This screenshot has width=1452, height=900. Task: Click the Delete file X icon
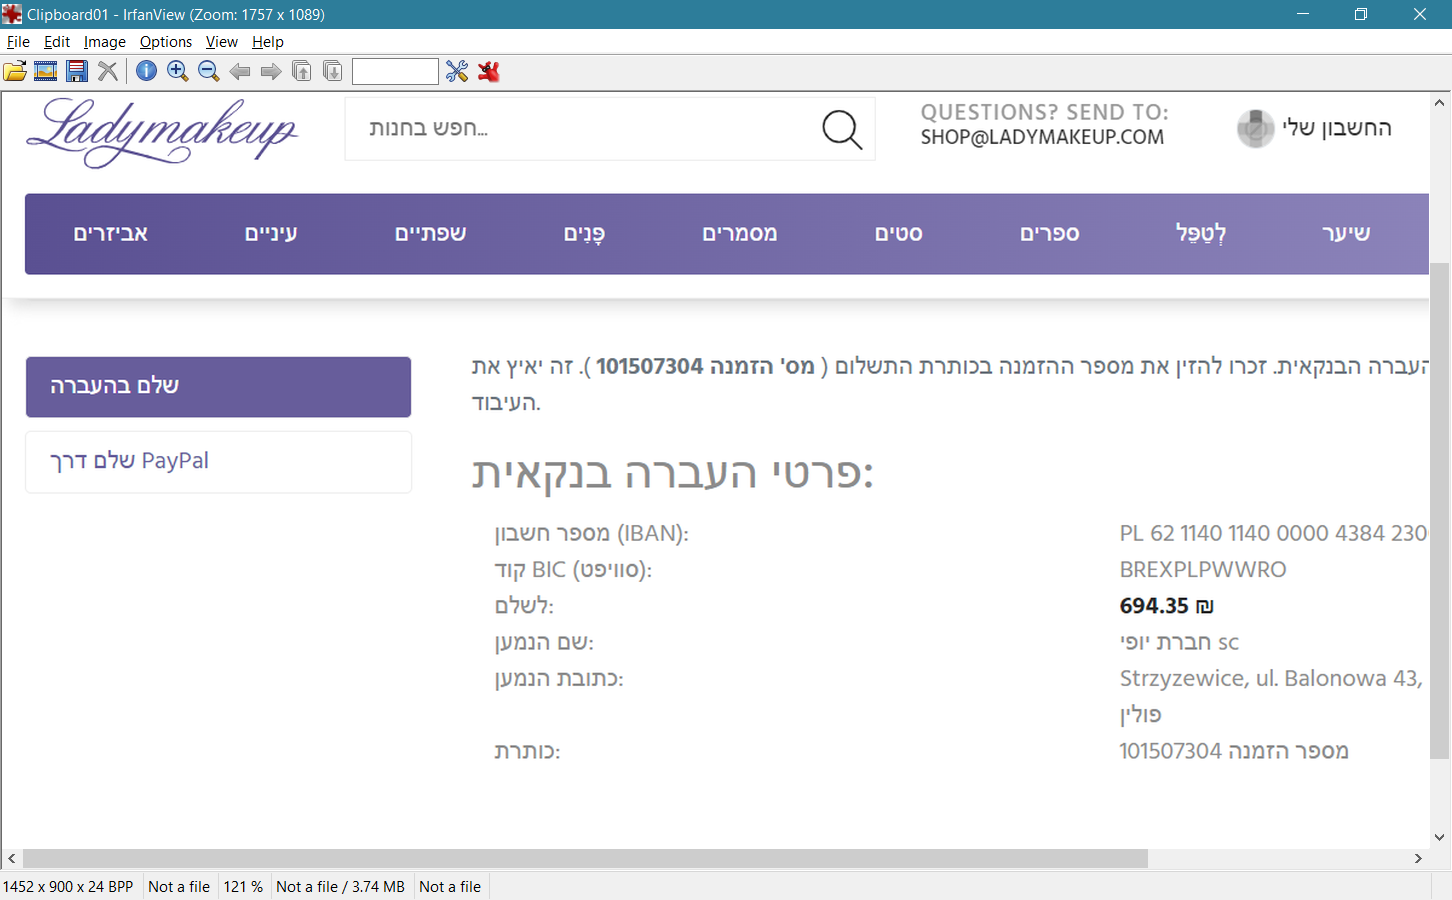108,71
